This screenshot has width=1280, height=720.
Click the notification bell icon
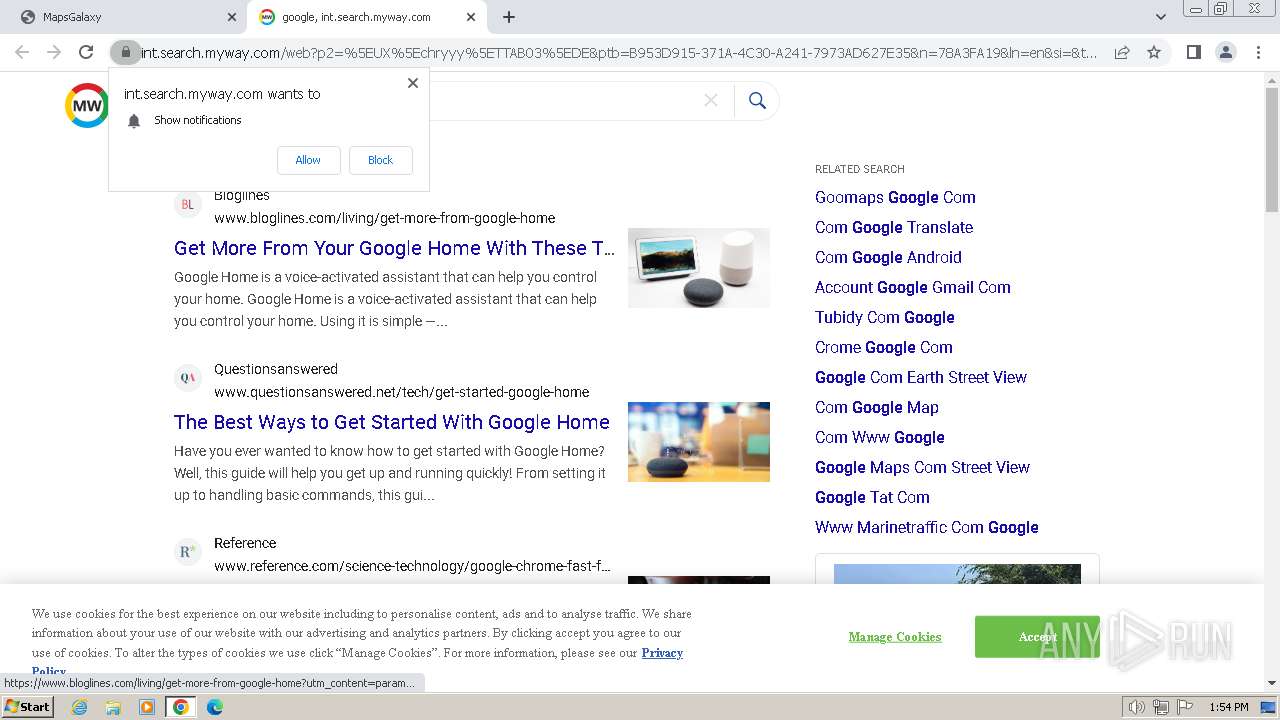(x=134, y=121)
